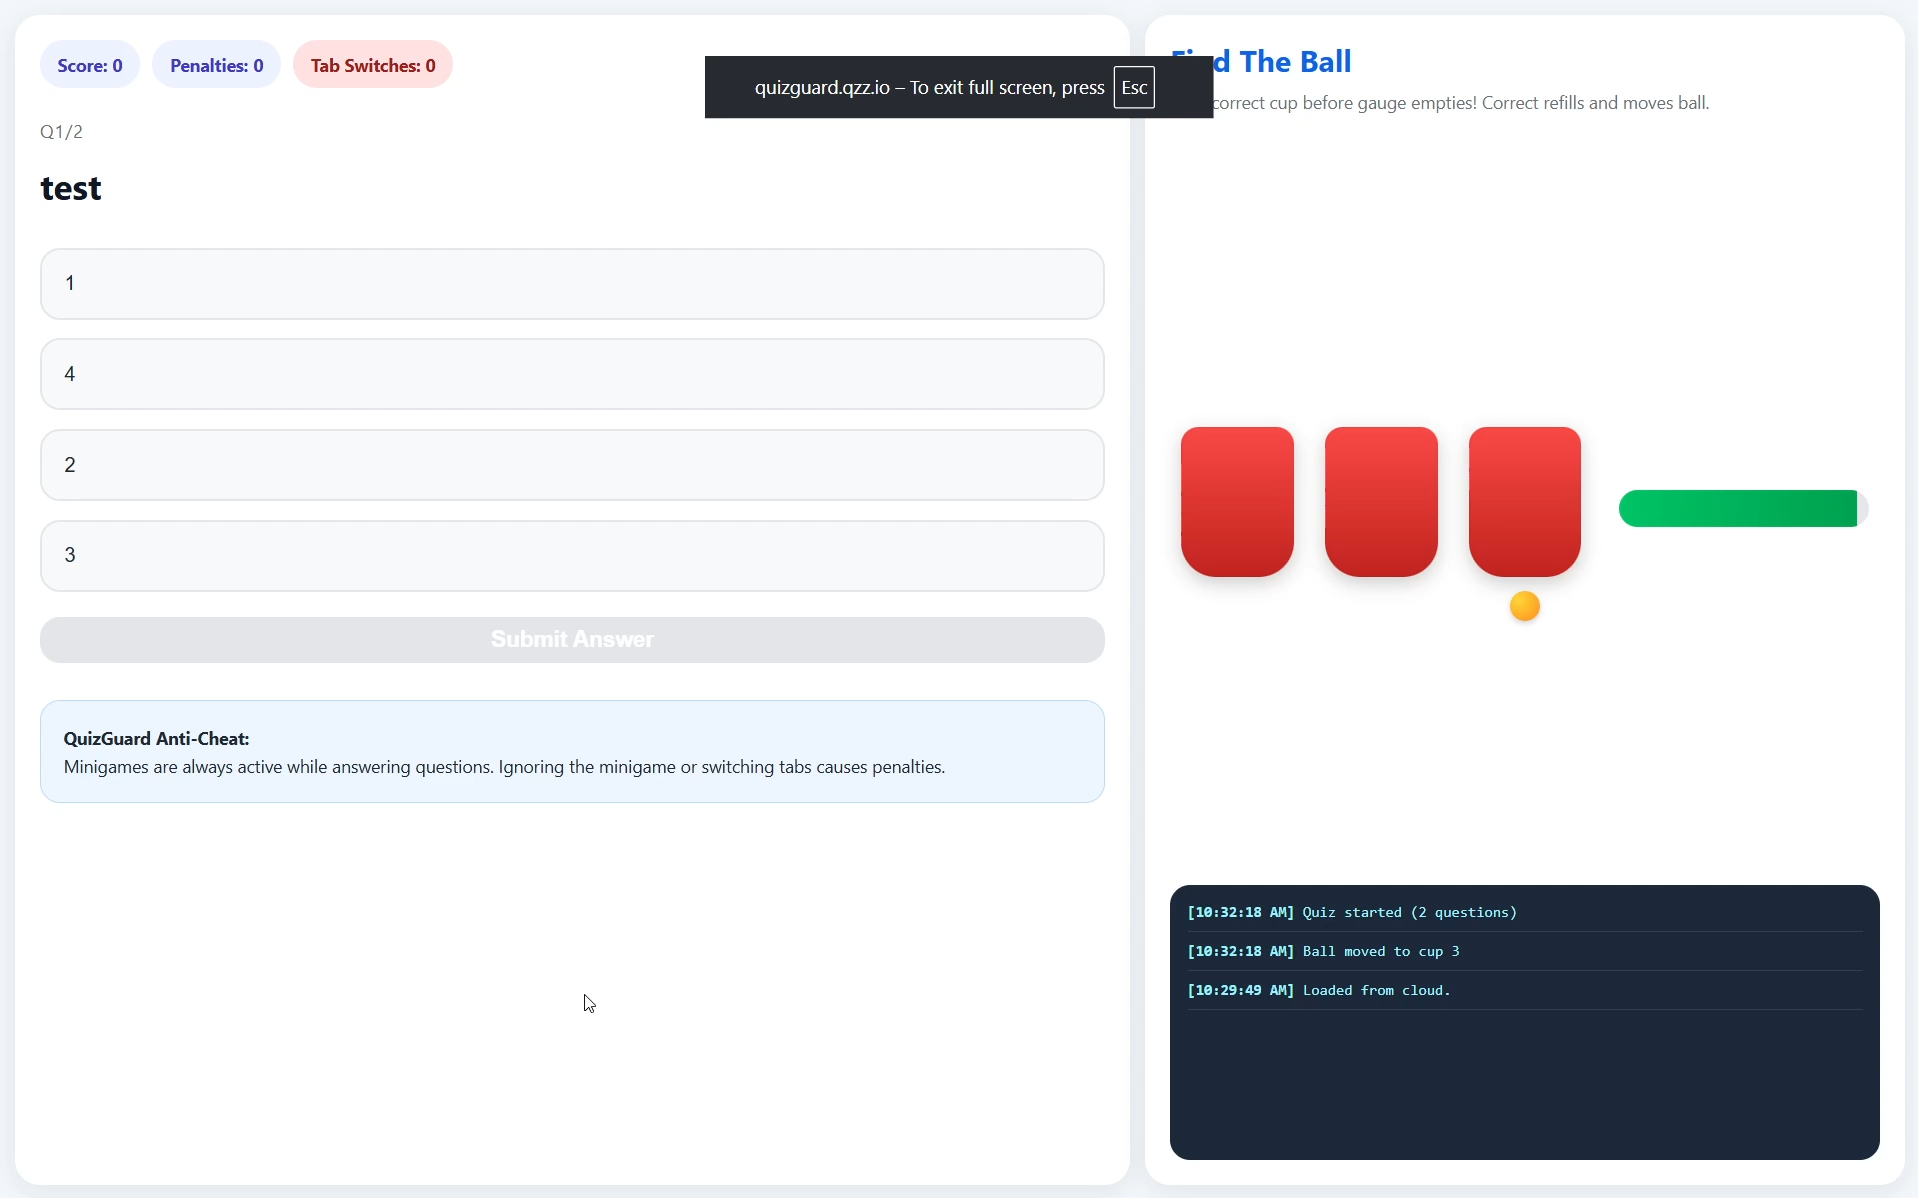This screenshot has width=1918, height=1198.
Task: Select answer option 3
Action: click(572, 556)
